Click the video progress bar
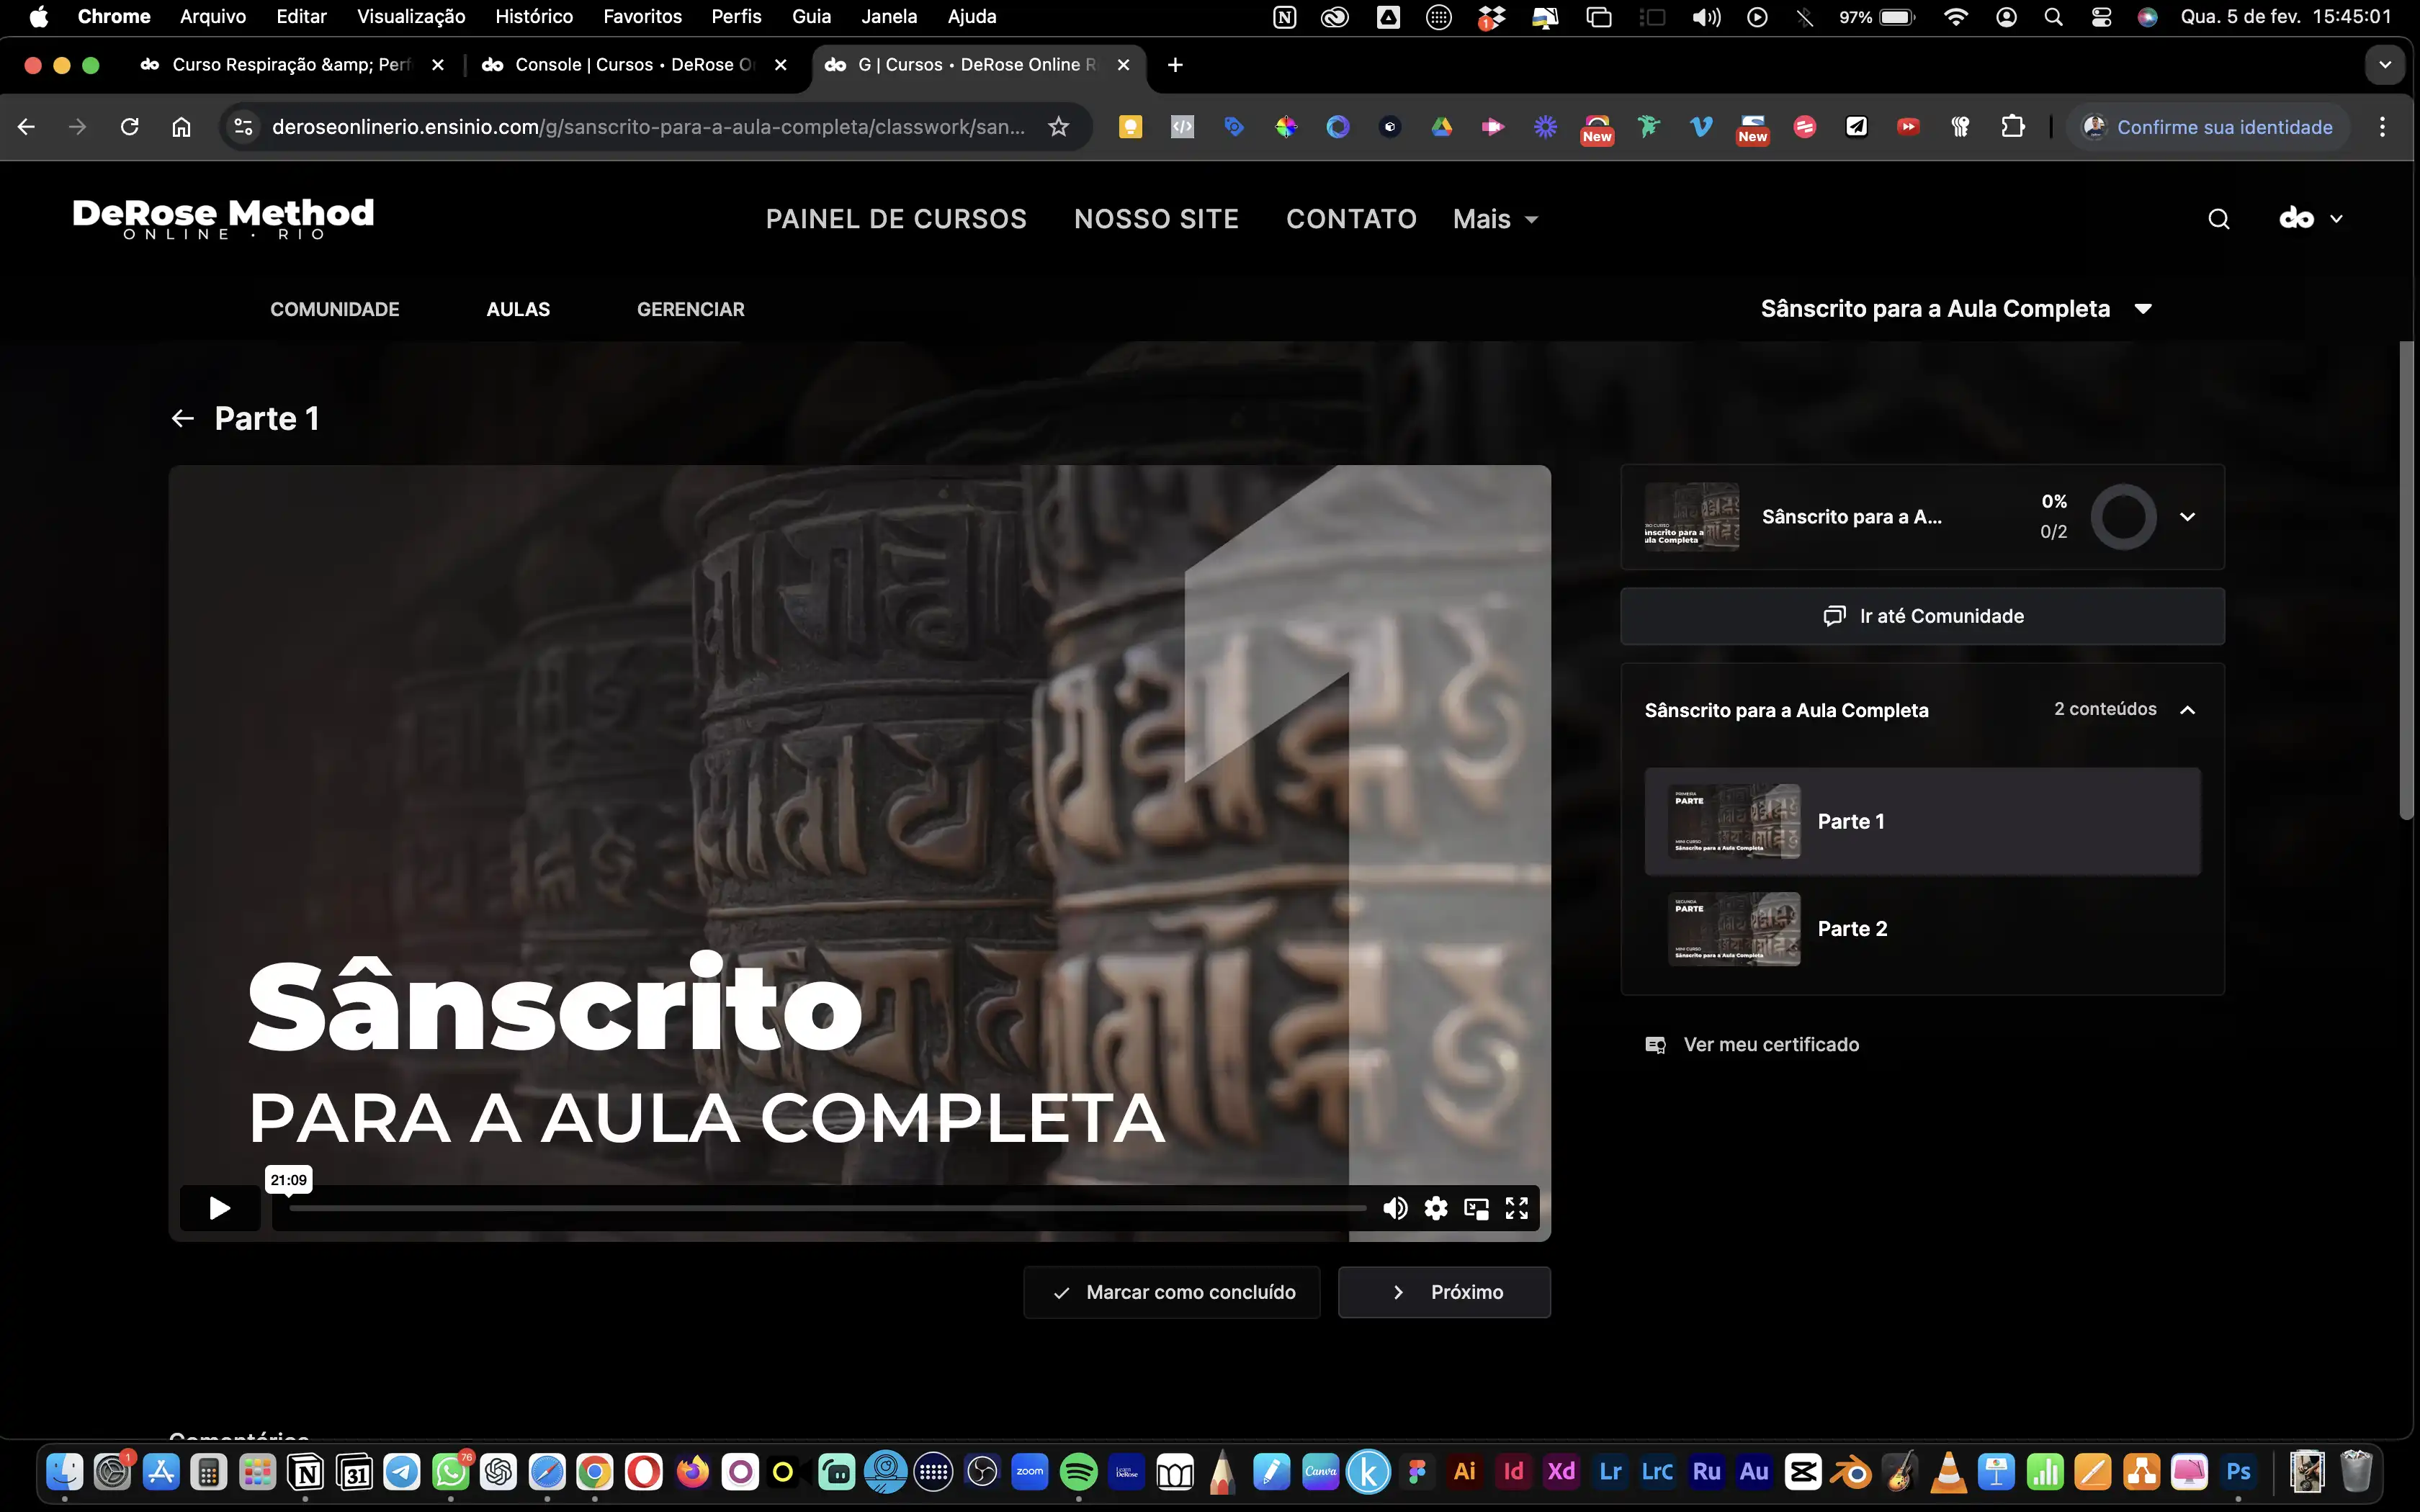The width and height of the screenshot is (2420, 1512). pos(827,1208)
